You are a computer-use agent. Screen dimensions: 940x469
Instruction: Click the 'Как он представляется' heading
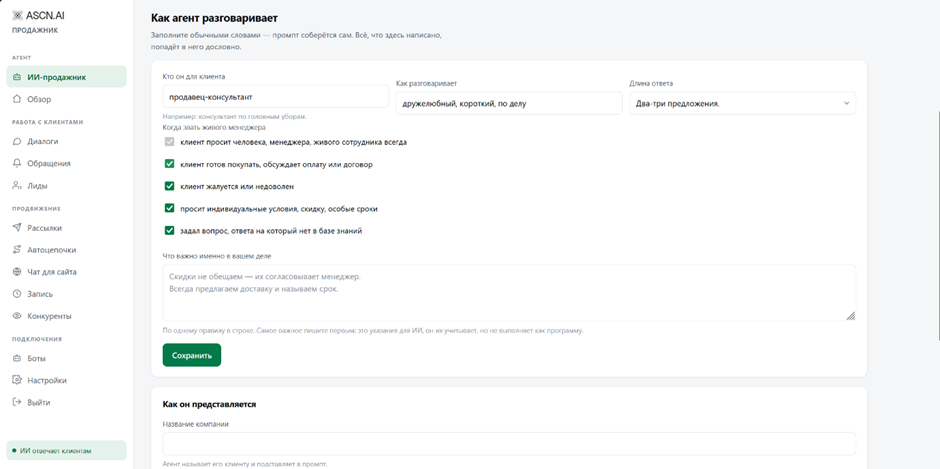(x=209, y=404)
